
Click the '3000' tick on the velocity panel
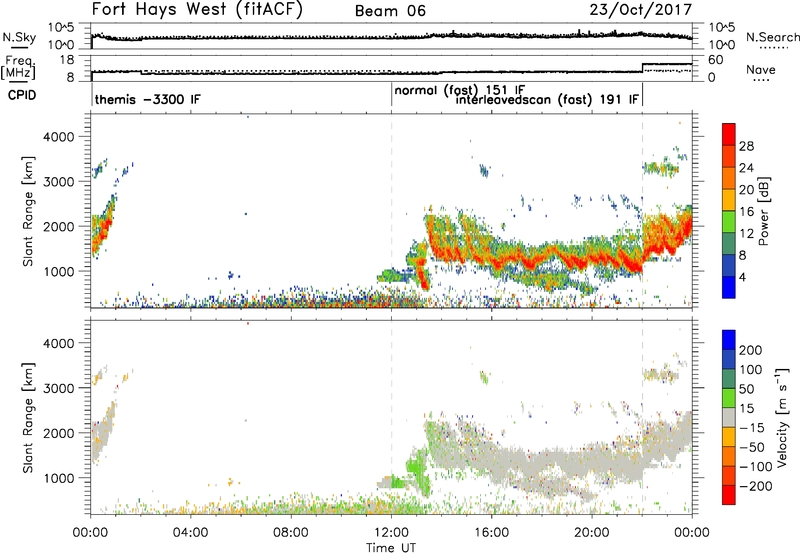tap(59, 388)
